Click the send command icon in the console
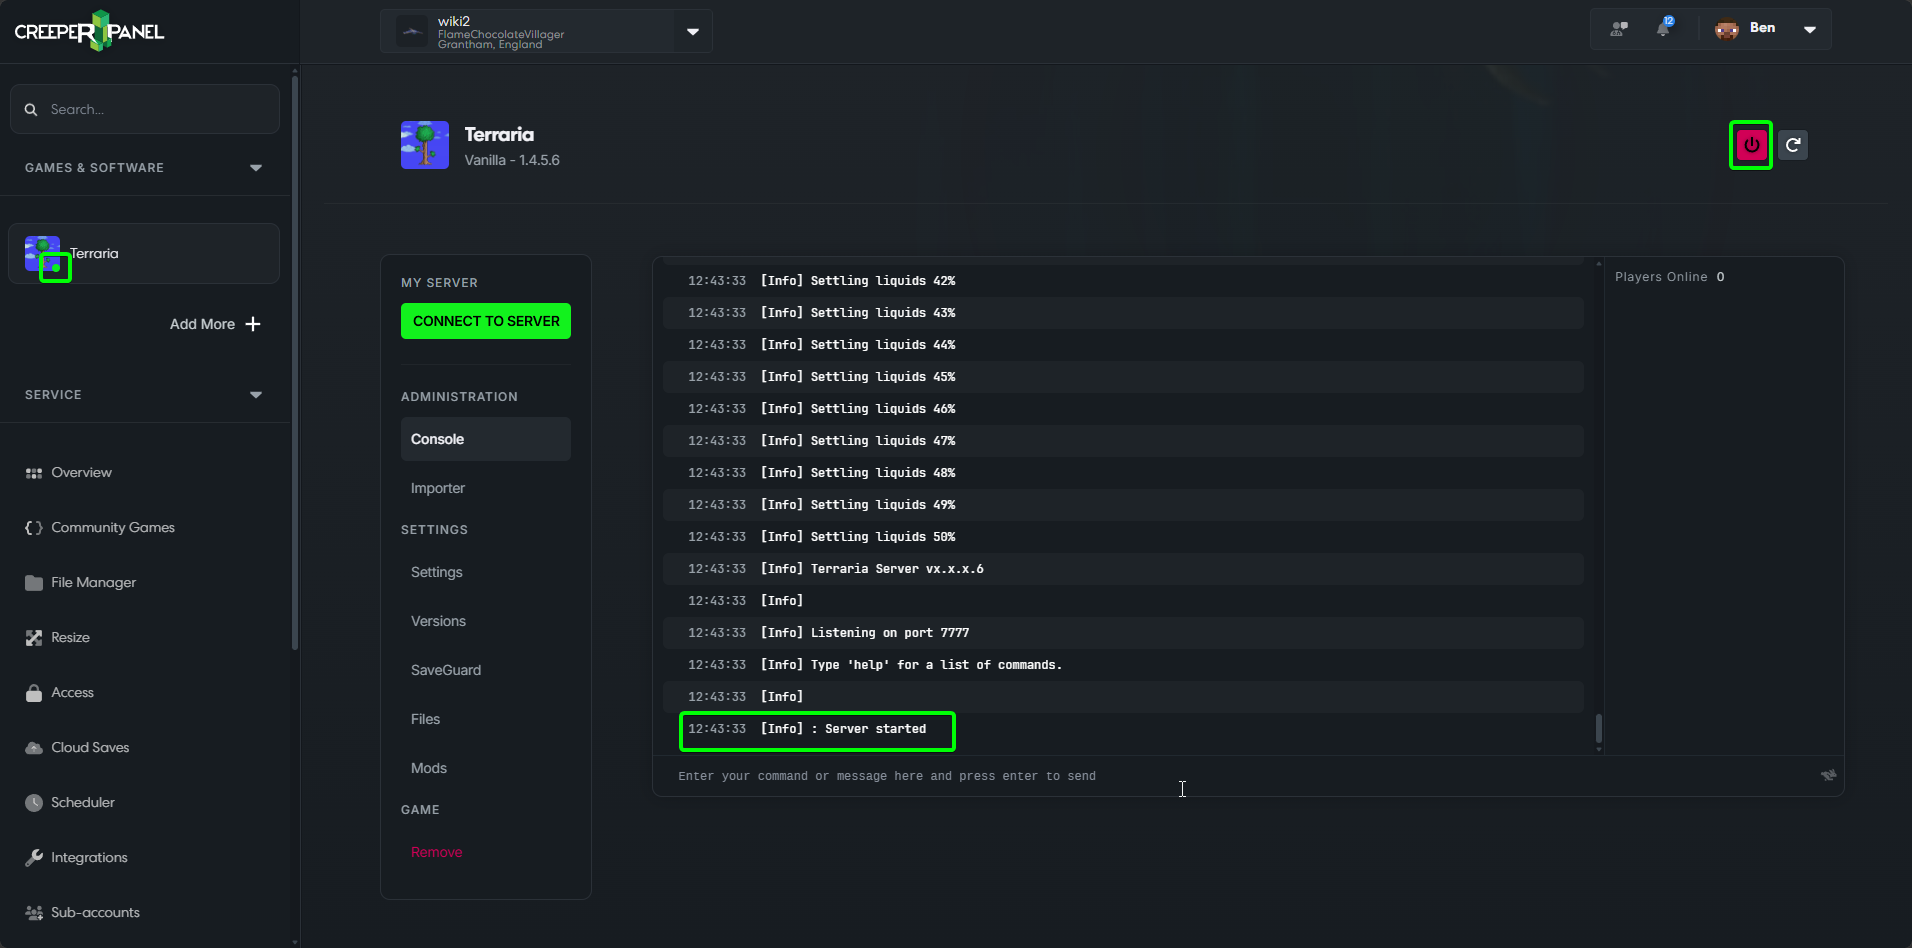Screen dimensions: 1912x948 coord(1828,775)
